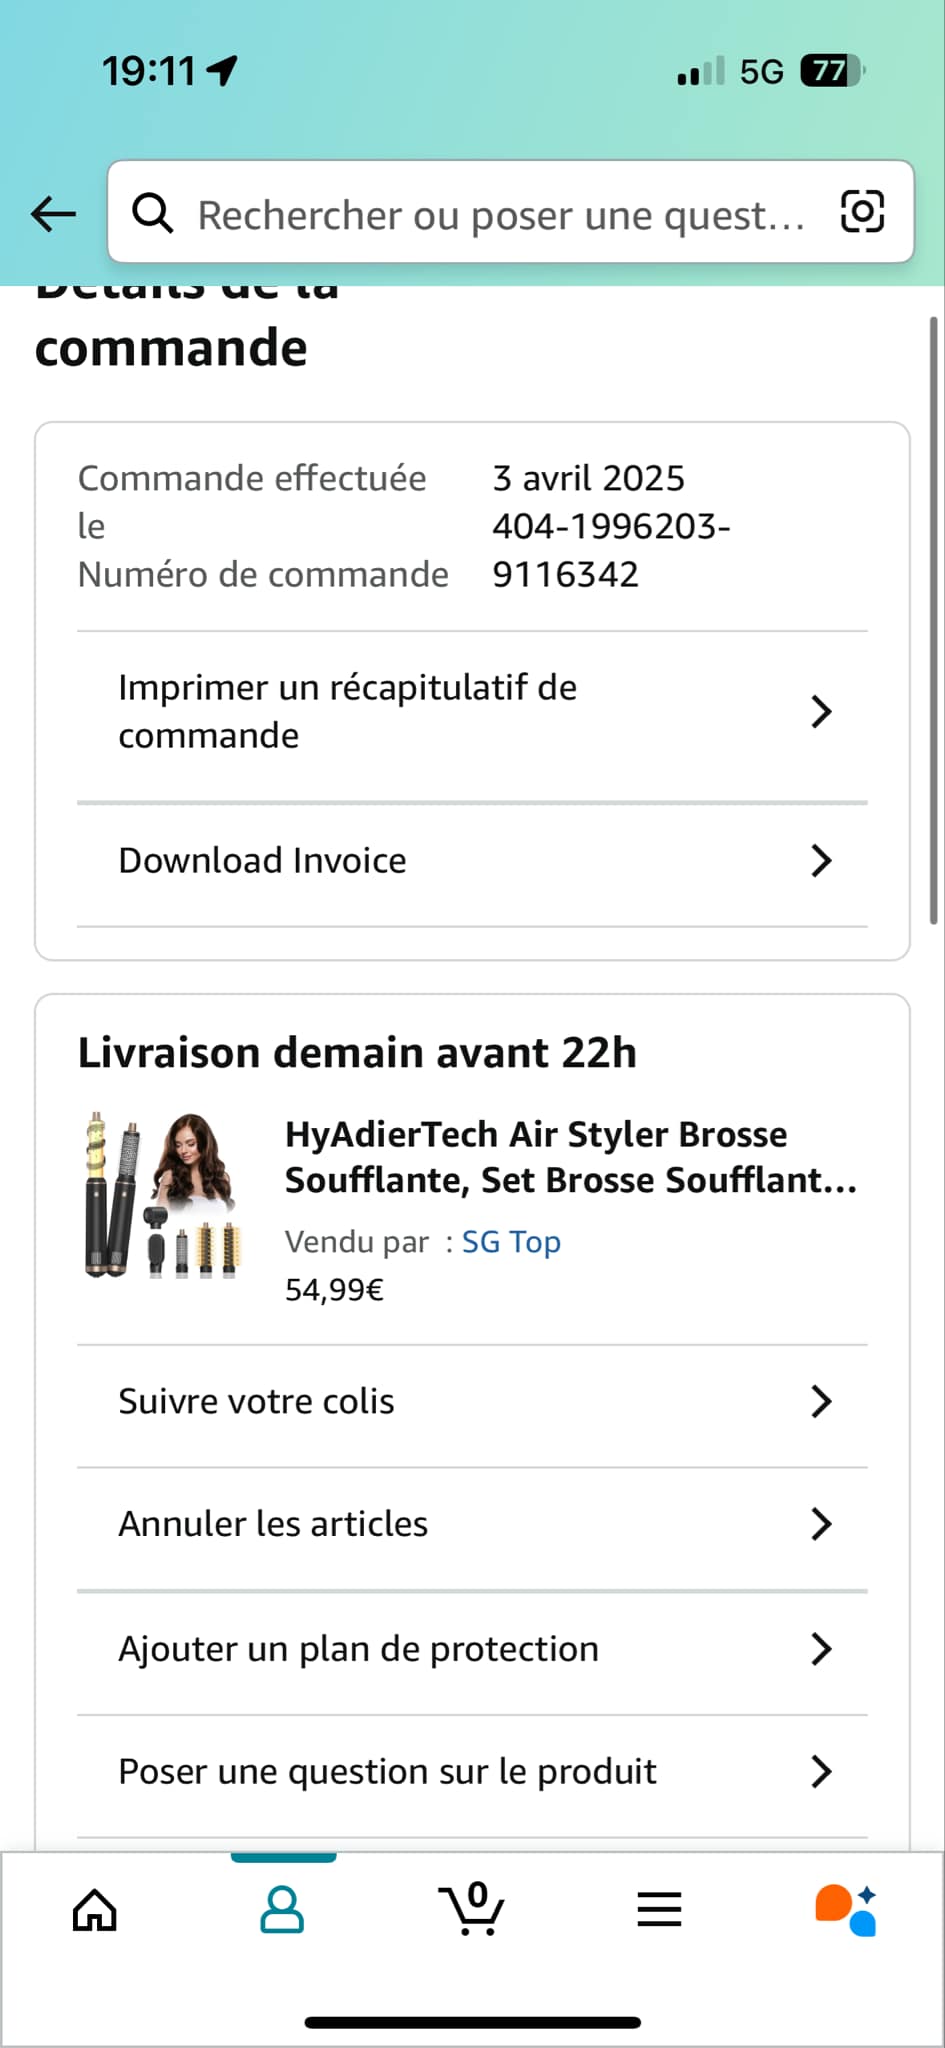This screenshot has height=2048, width=945.
Task: Click into the Rechercher search field
Action: [500, 214]
